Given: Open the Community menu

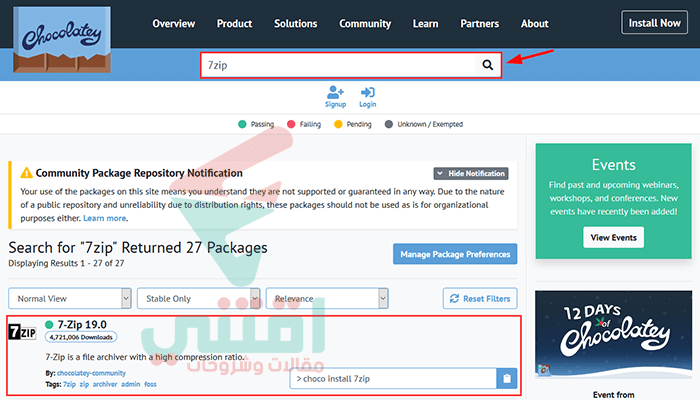Looking at the screenshot, I should tap(365, 24).
